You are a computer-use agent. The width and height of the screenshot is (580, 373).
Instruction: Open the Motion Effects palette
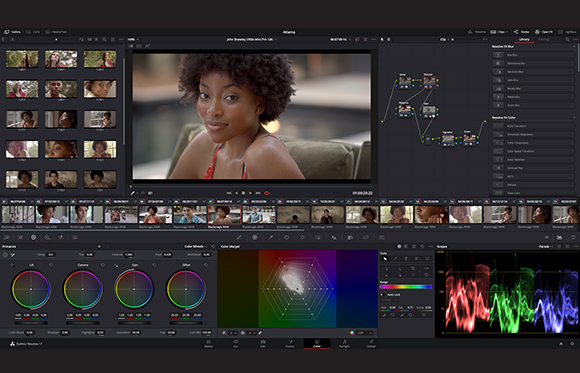coord(75,237)
